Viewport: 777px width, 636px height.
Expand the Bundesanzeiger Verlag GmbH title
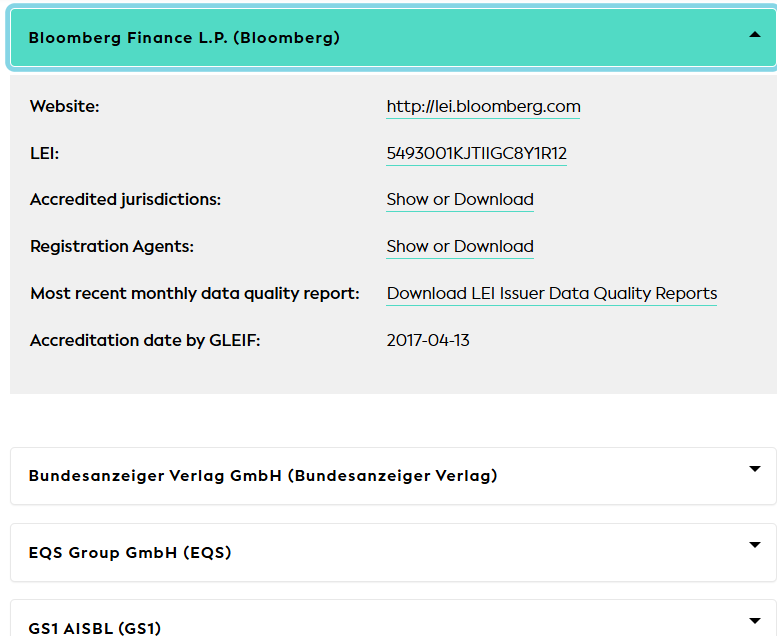[263, 476]
